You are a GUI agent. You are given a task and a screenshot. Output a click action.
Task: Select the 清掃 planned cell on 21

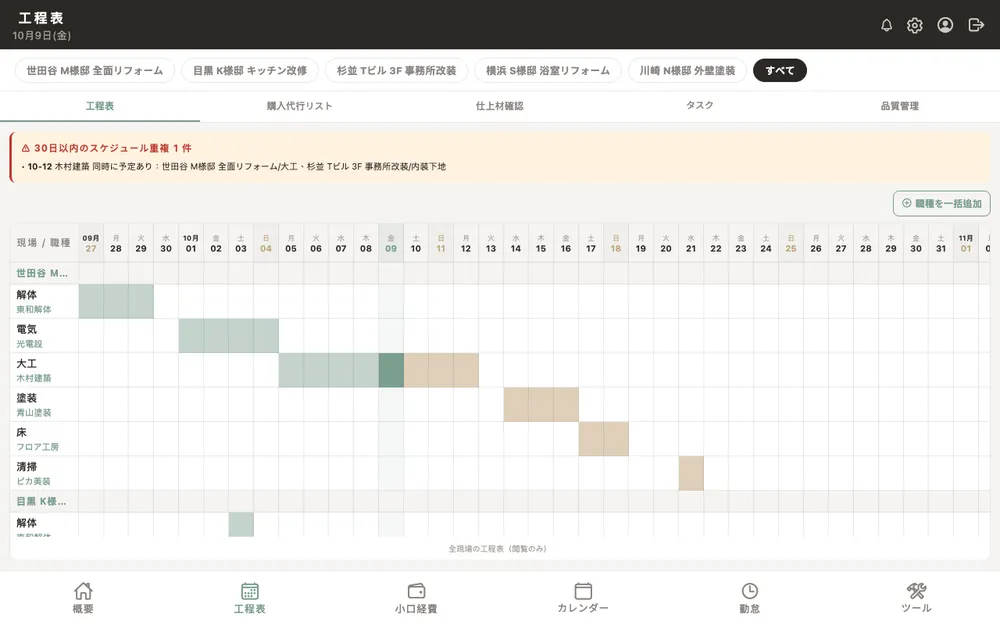[691, 473]
